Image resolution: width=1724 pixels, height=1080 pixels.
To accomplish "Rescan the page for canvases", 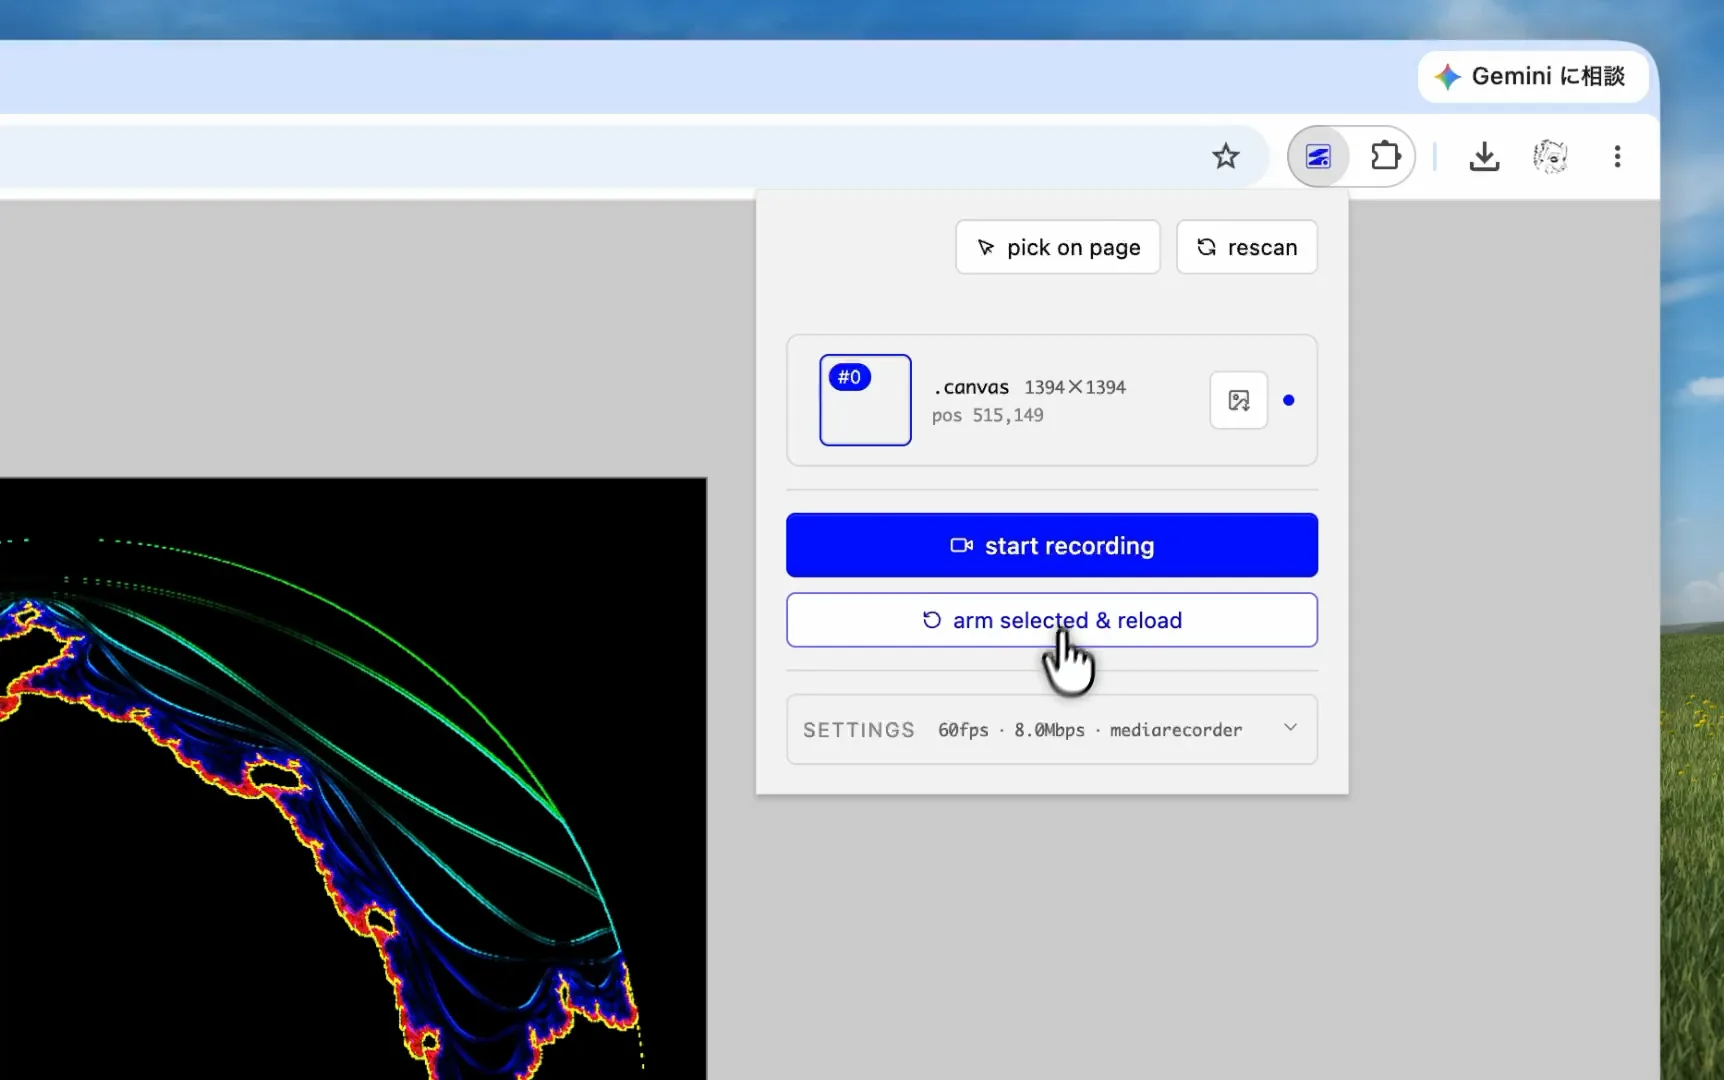I will (x=1246, y=247).
